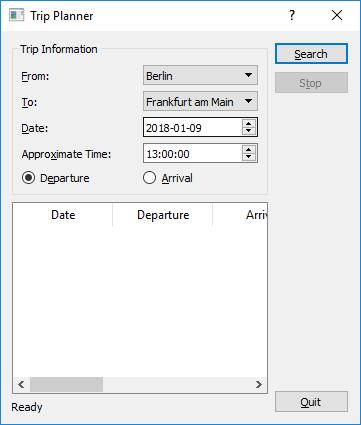
Task: Click inside the Date field showing 2018-01-09
Action: coord(193,127)
